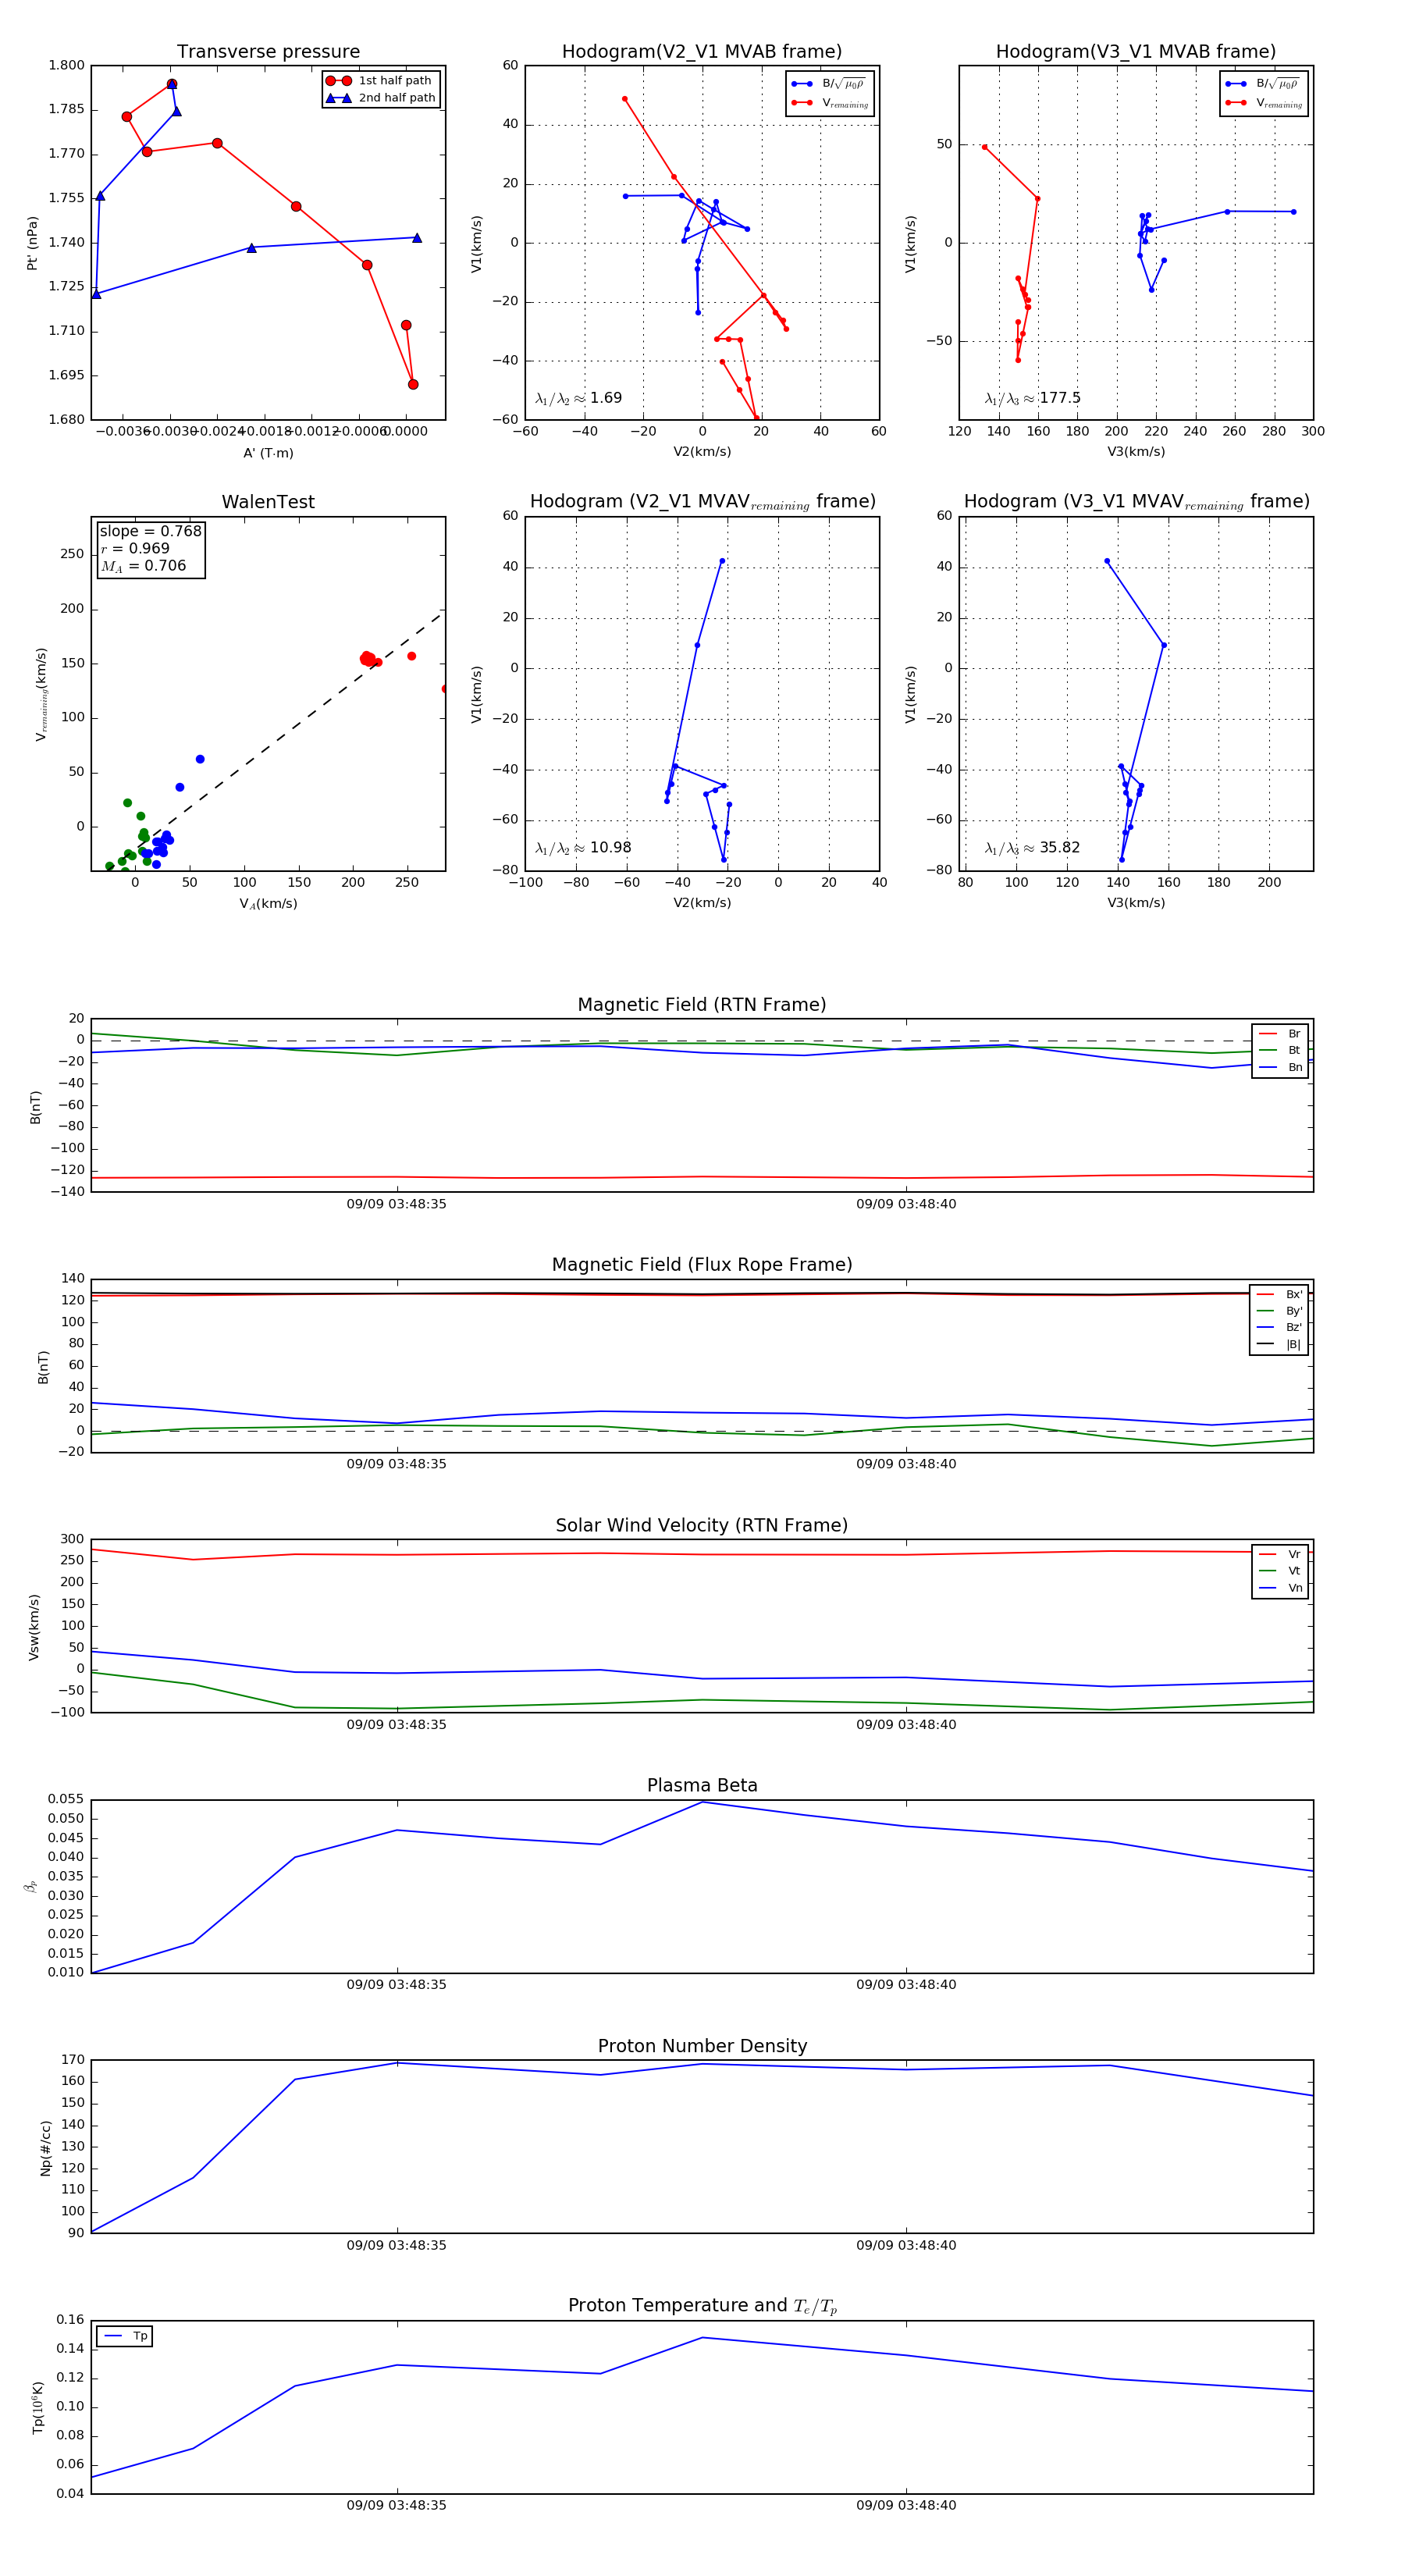Click the 'M_A = 0.706' text
The height and width of the screenshot is (2576, 1405).
coord(143,566)
